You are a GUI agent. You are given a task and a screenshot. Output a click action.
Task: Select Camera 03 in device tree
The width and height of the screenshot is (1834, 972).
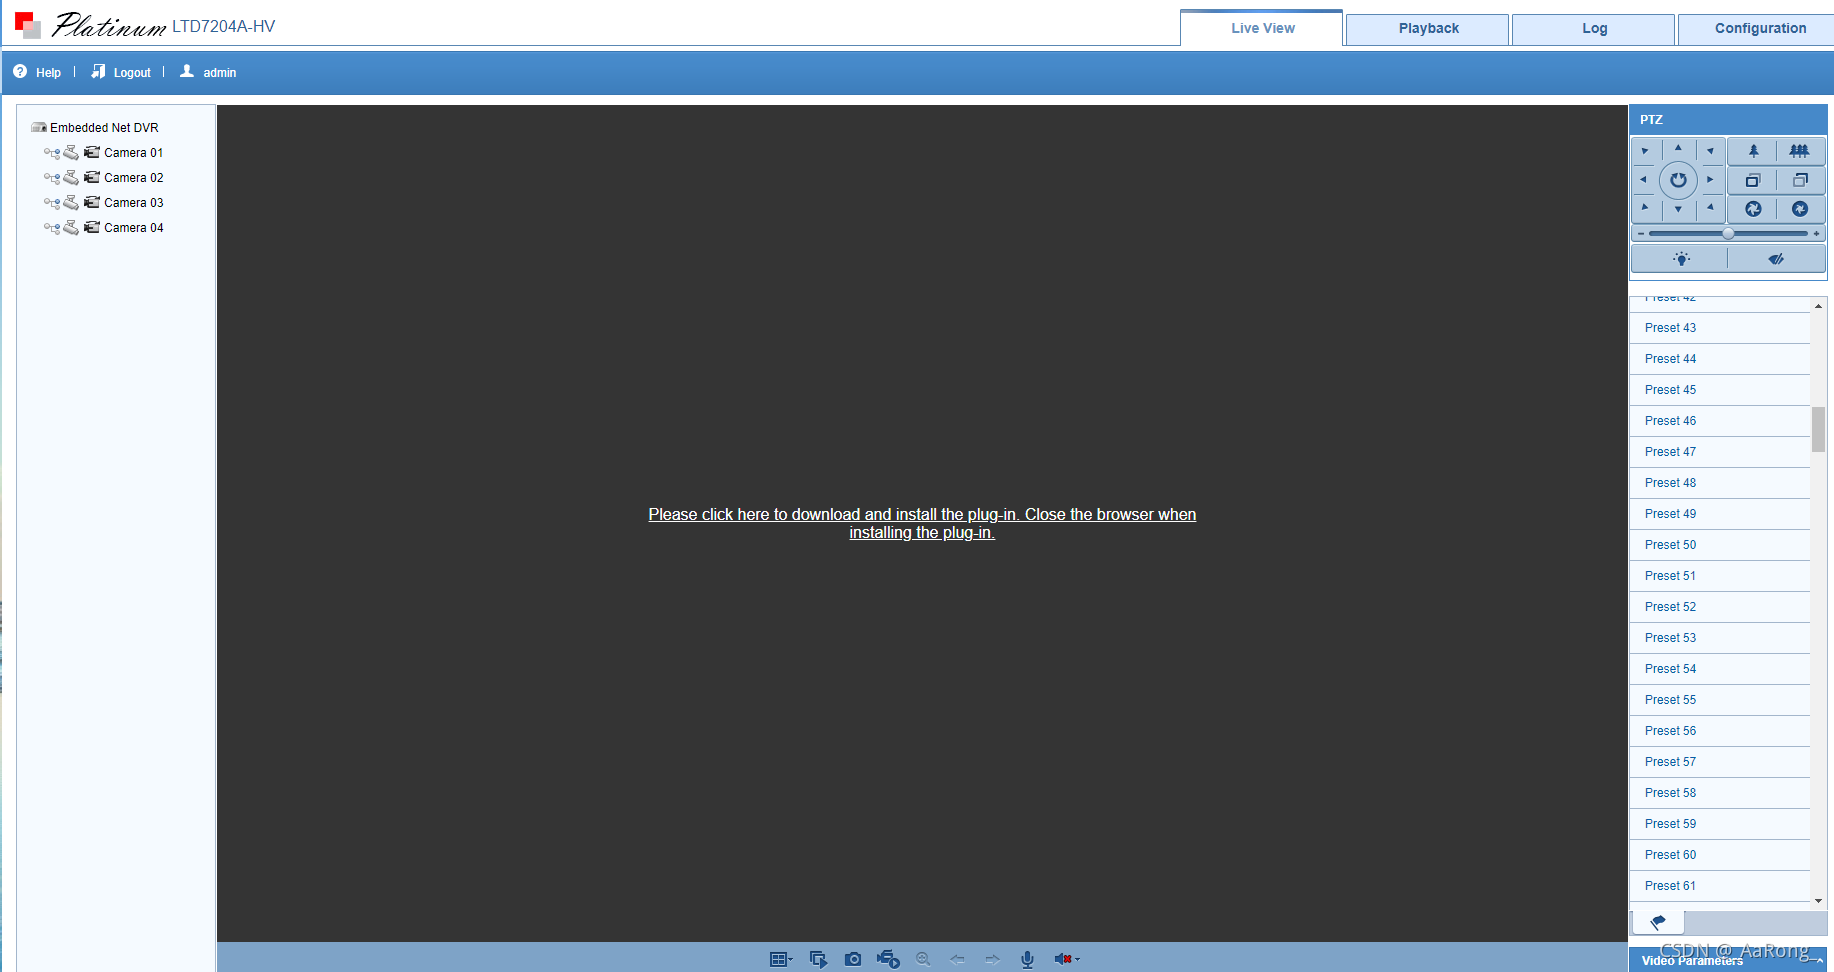[x=134, y=203]
